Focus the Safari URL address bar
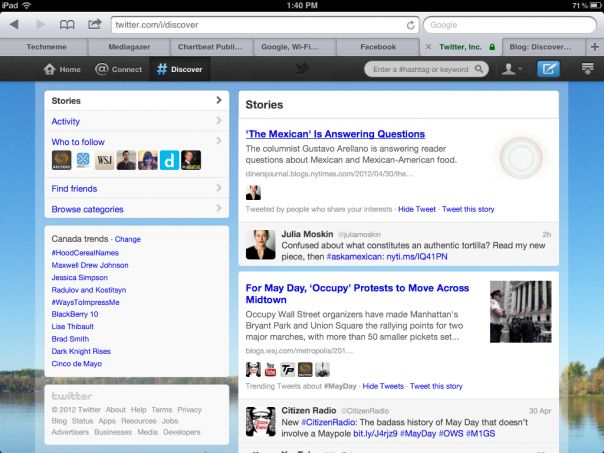Viewport: 604px width, 453px height. coord(265,25)
